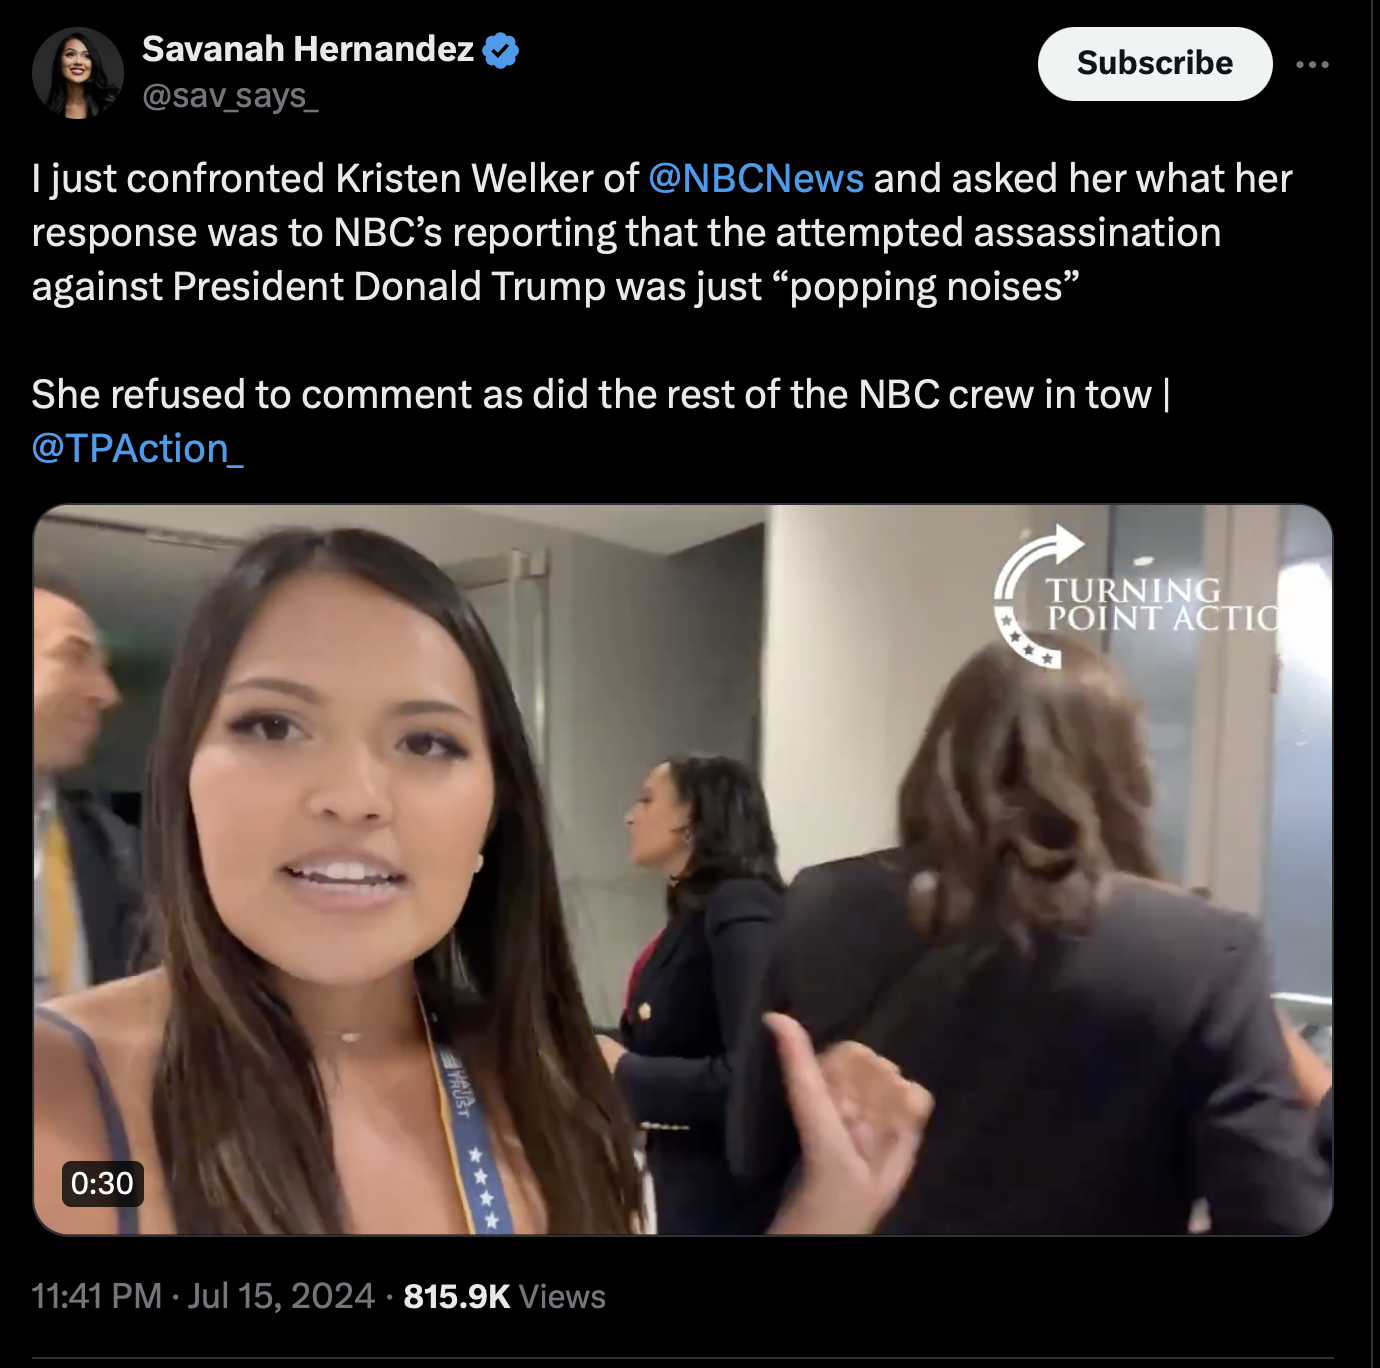Play the embedded video
The height and width of the screenshot is (1368, 1380).
coord(683,870)
